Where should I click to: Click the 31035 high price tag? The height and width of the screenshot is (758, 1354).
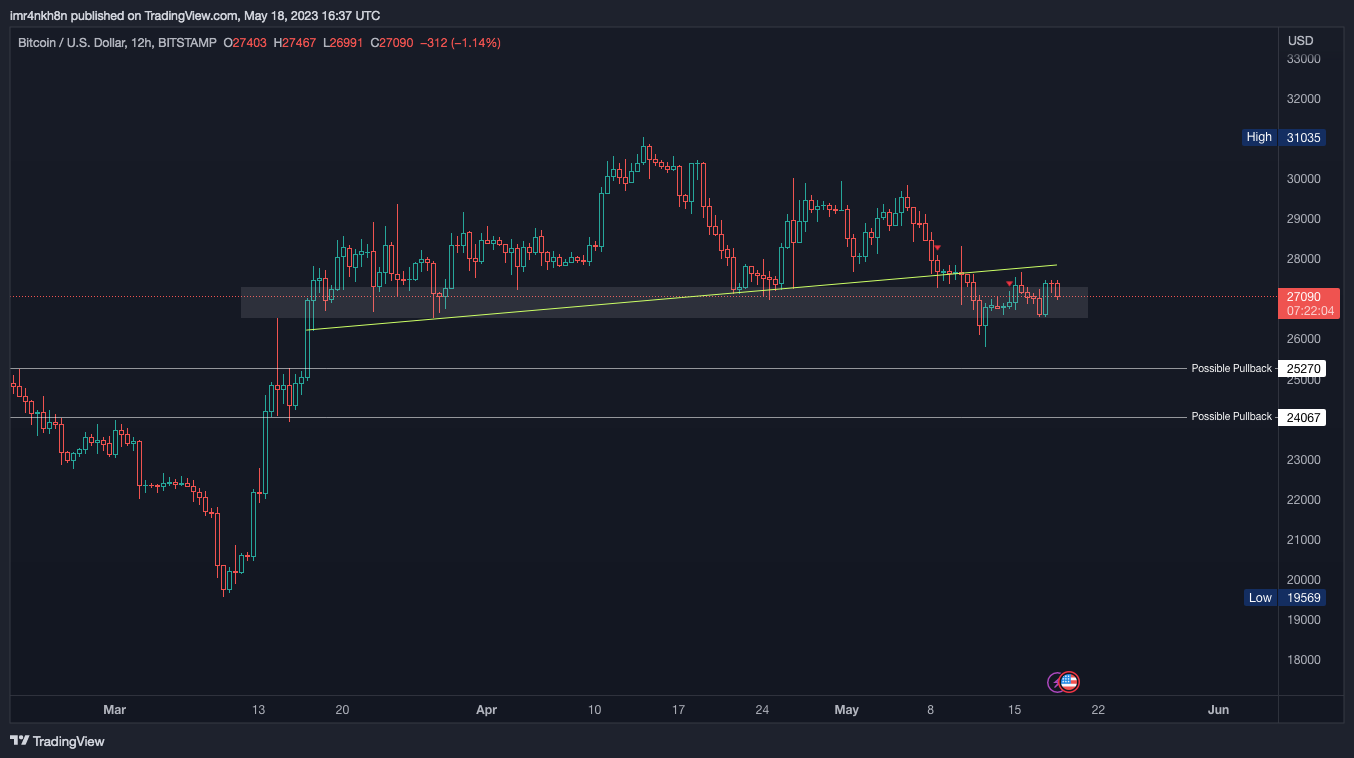[x=1302, y=138]
